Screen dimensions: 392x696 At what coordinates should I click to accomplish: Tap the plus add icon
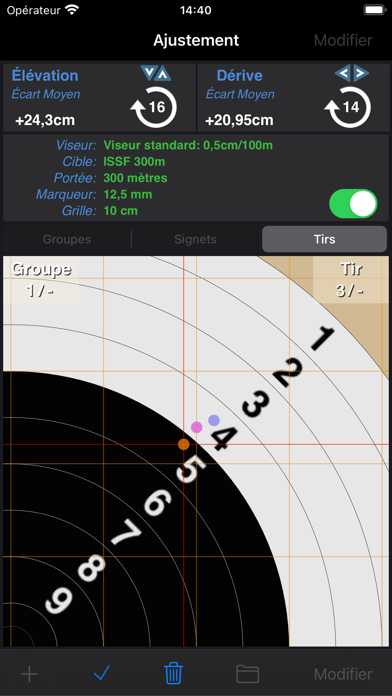[x=29, y=674]
